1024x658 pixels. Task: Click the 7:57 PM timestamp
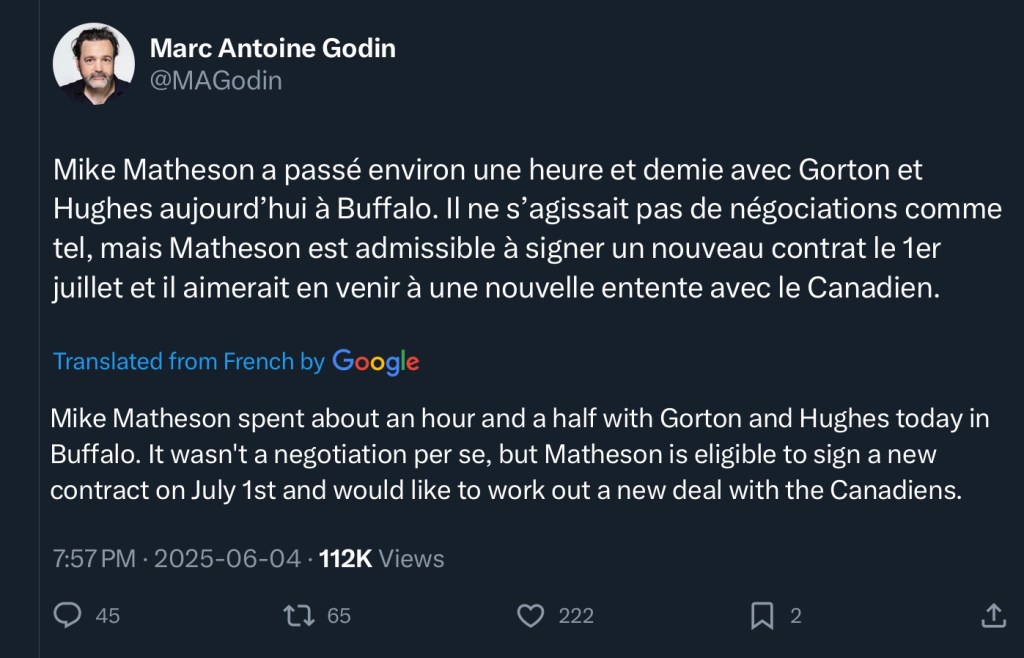coord(94,558)
